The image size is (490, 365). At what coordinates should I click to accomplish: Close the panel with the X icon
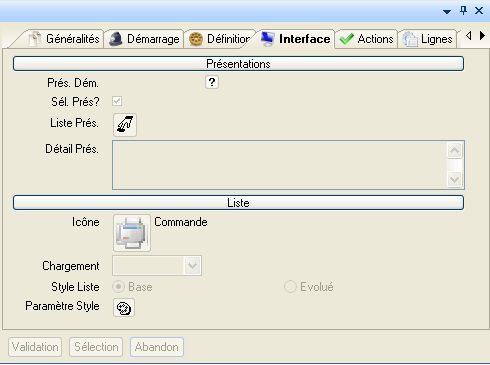(x=479, y=11)
